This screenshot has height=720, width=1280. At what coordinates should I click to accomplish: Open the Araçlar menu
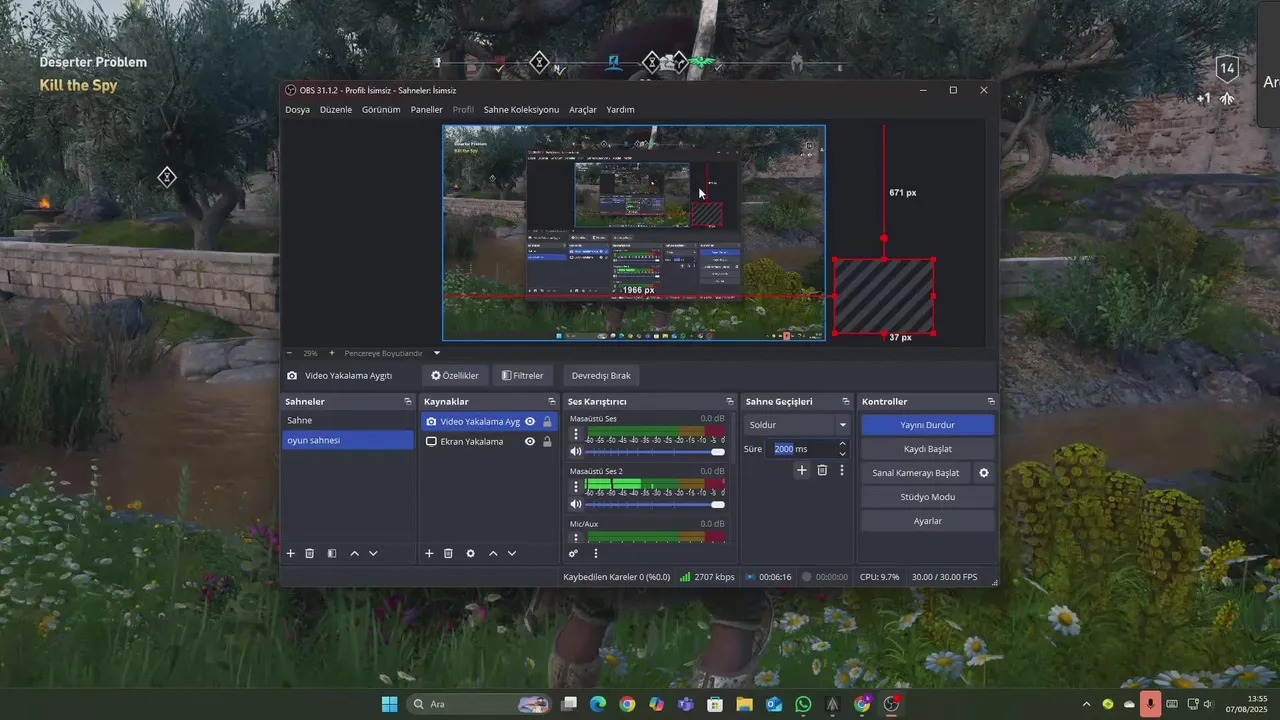583,110
